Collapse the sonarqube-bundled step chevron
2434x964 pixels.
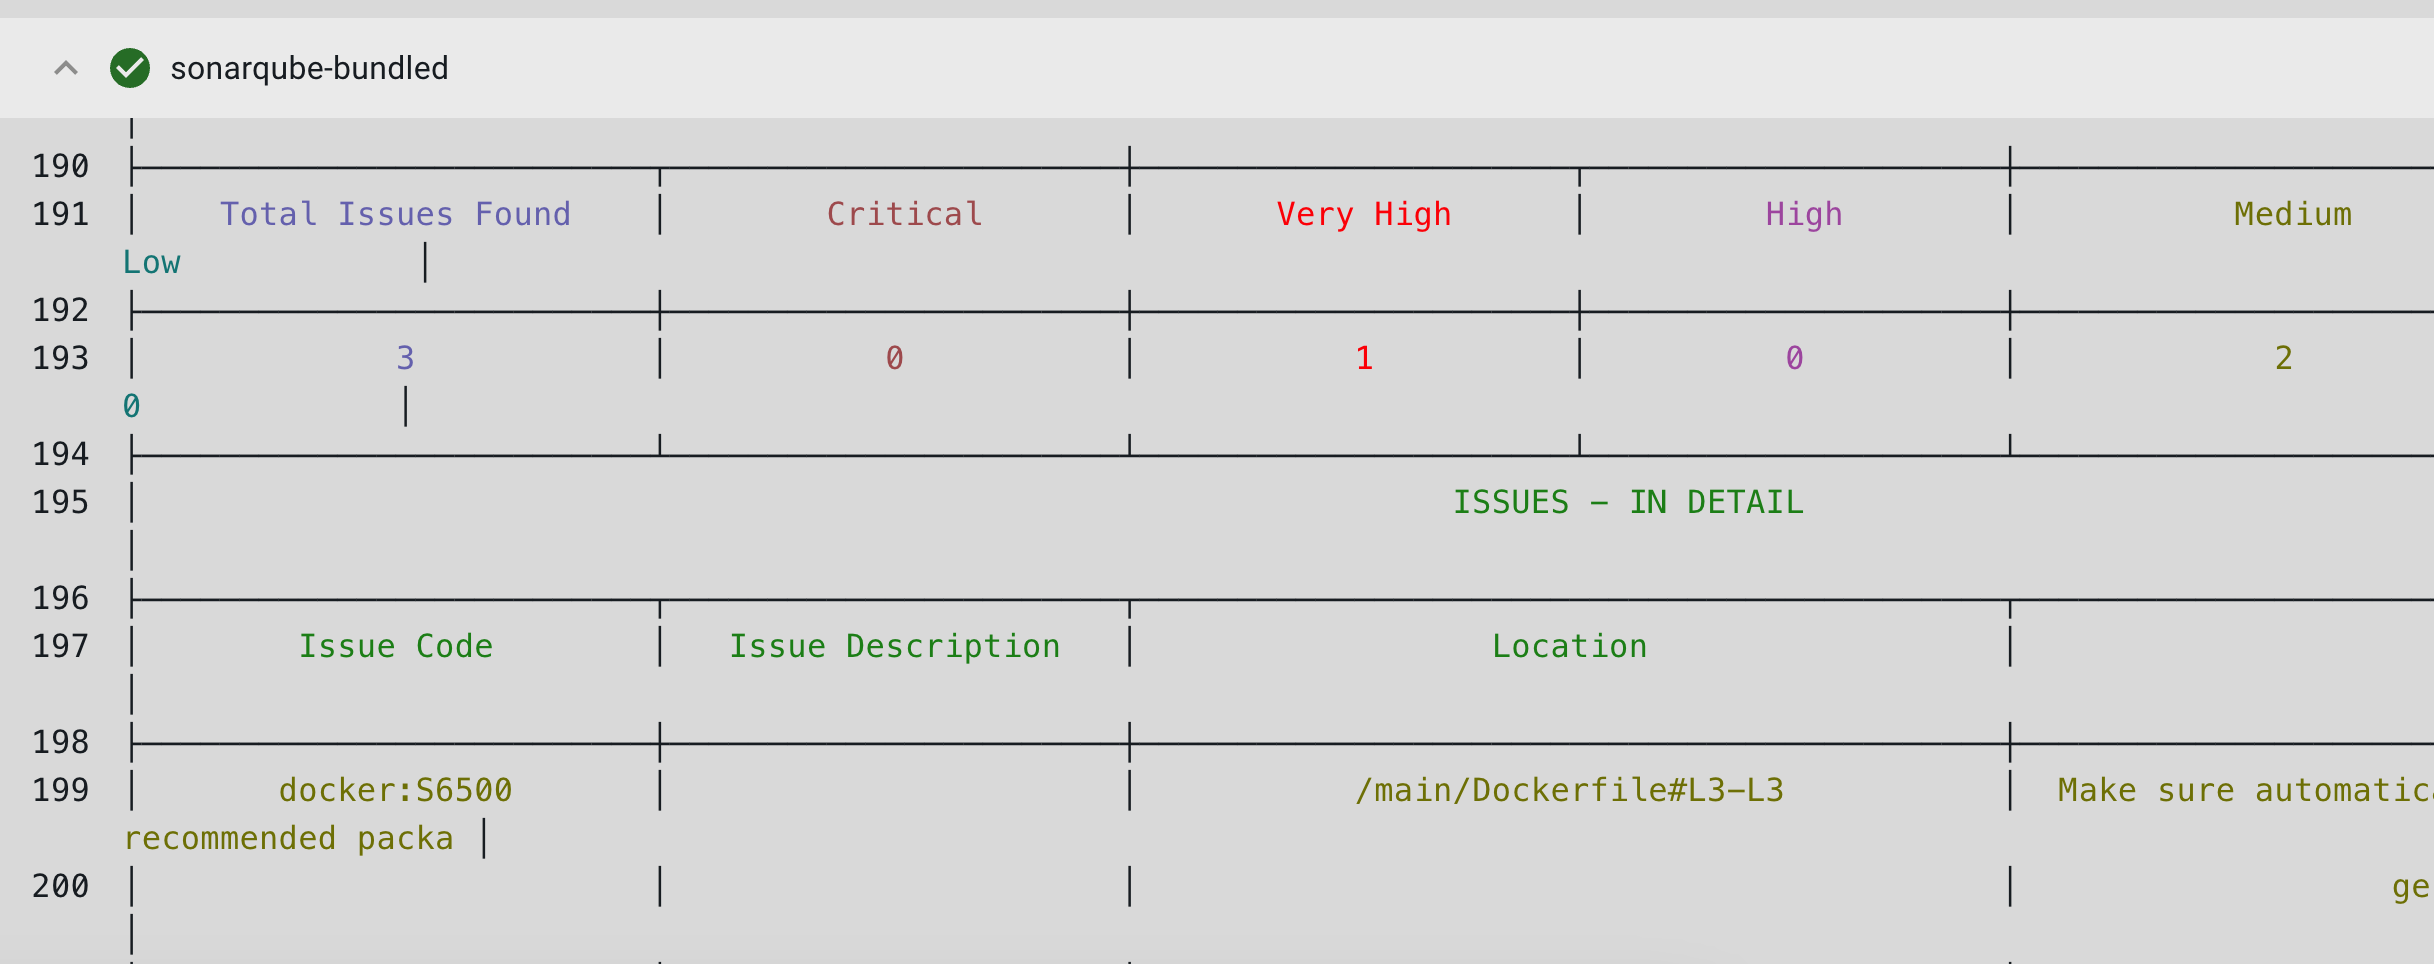(x=66, y=68)
